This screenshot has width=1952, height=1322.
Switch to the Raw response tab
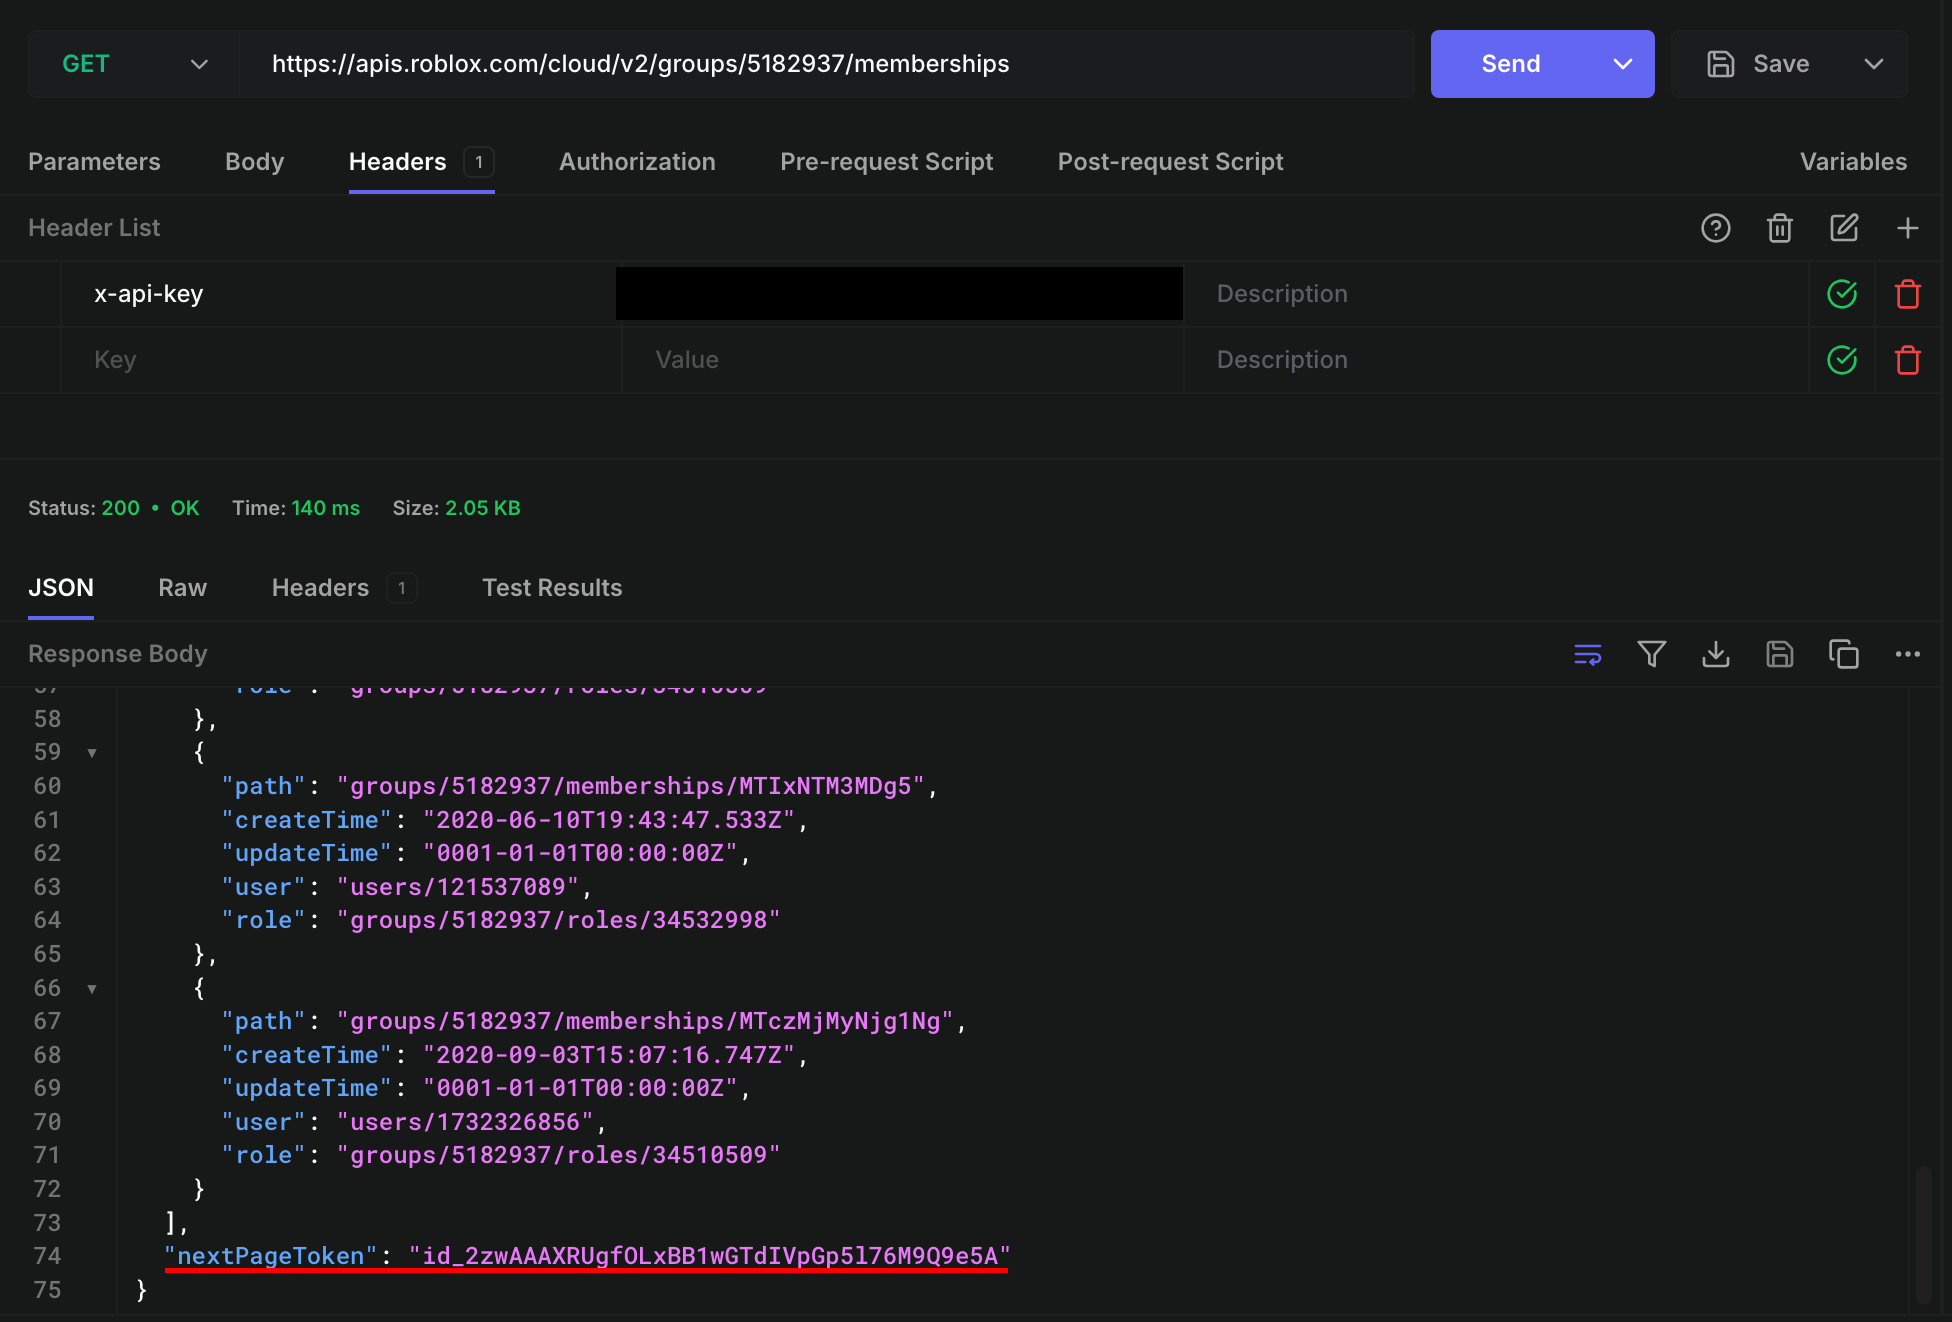pos(182,588)
